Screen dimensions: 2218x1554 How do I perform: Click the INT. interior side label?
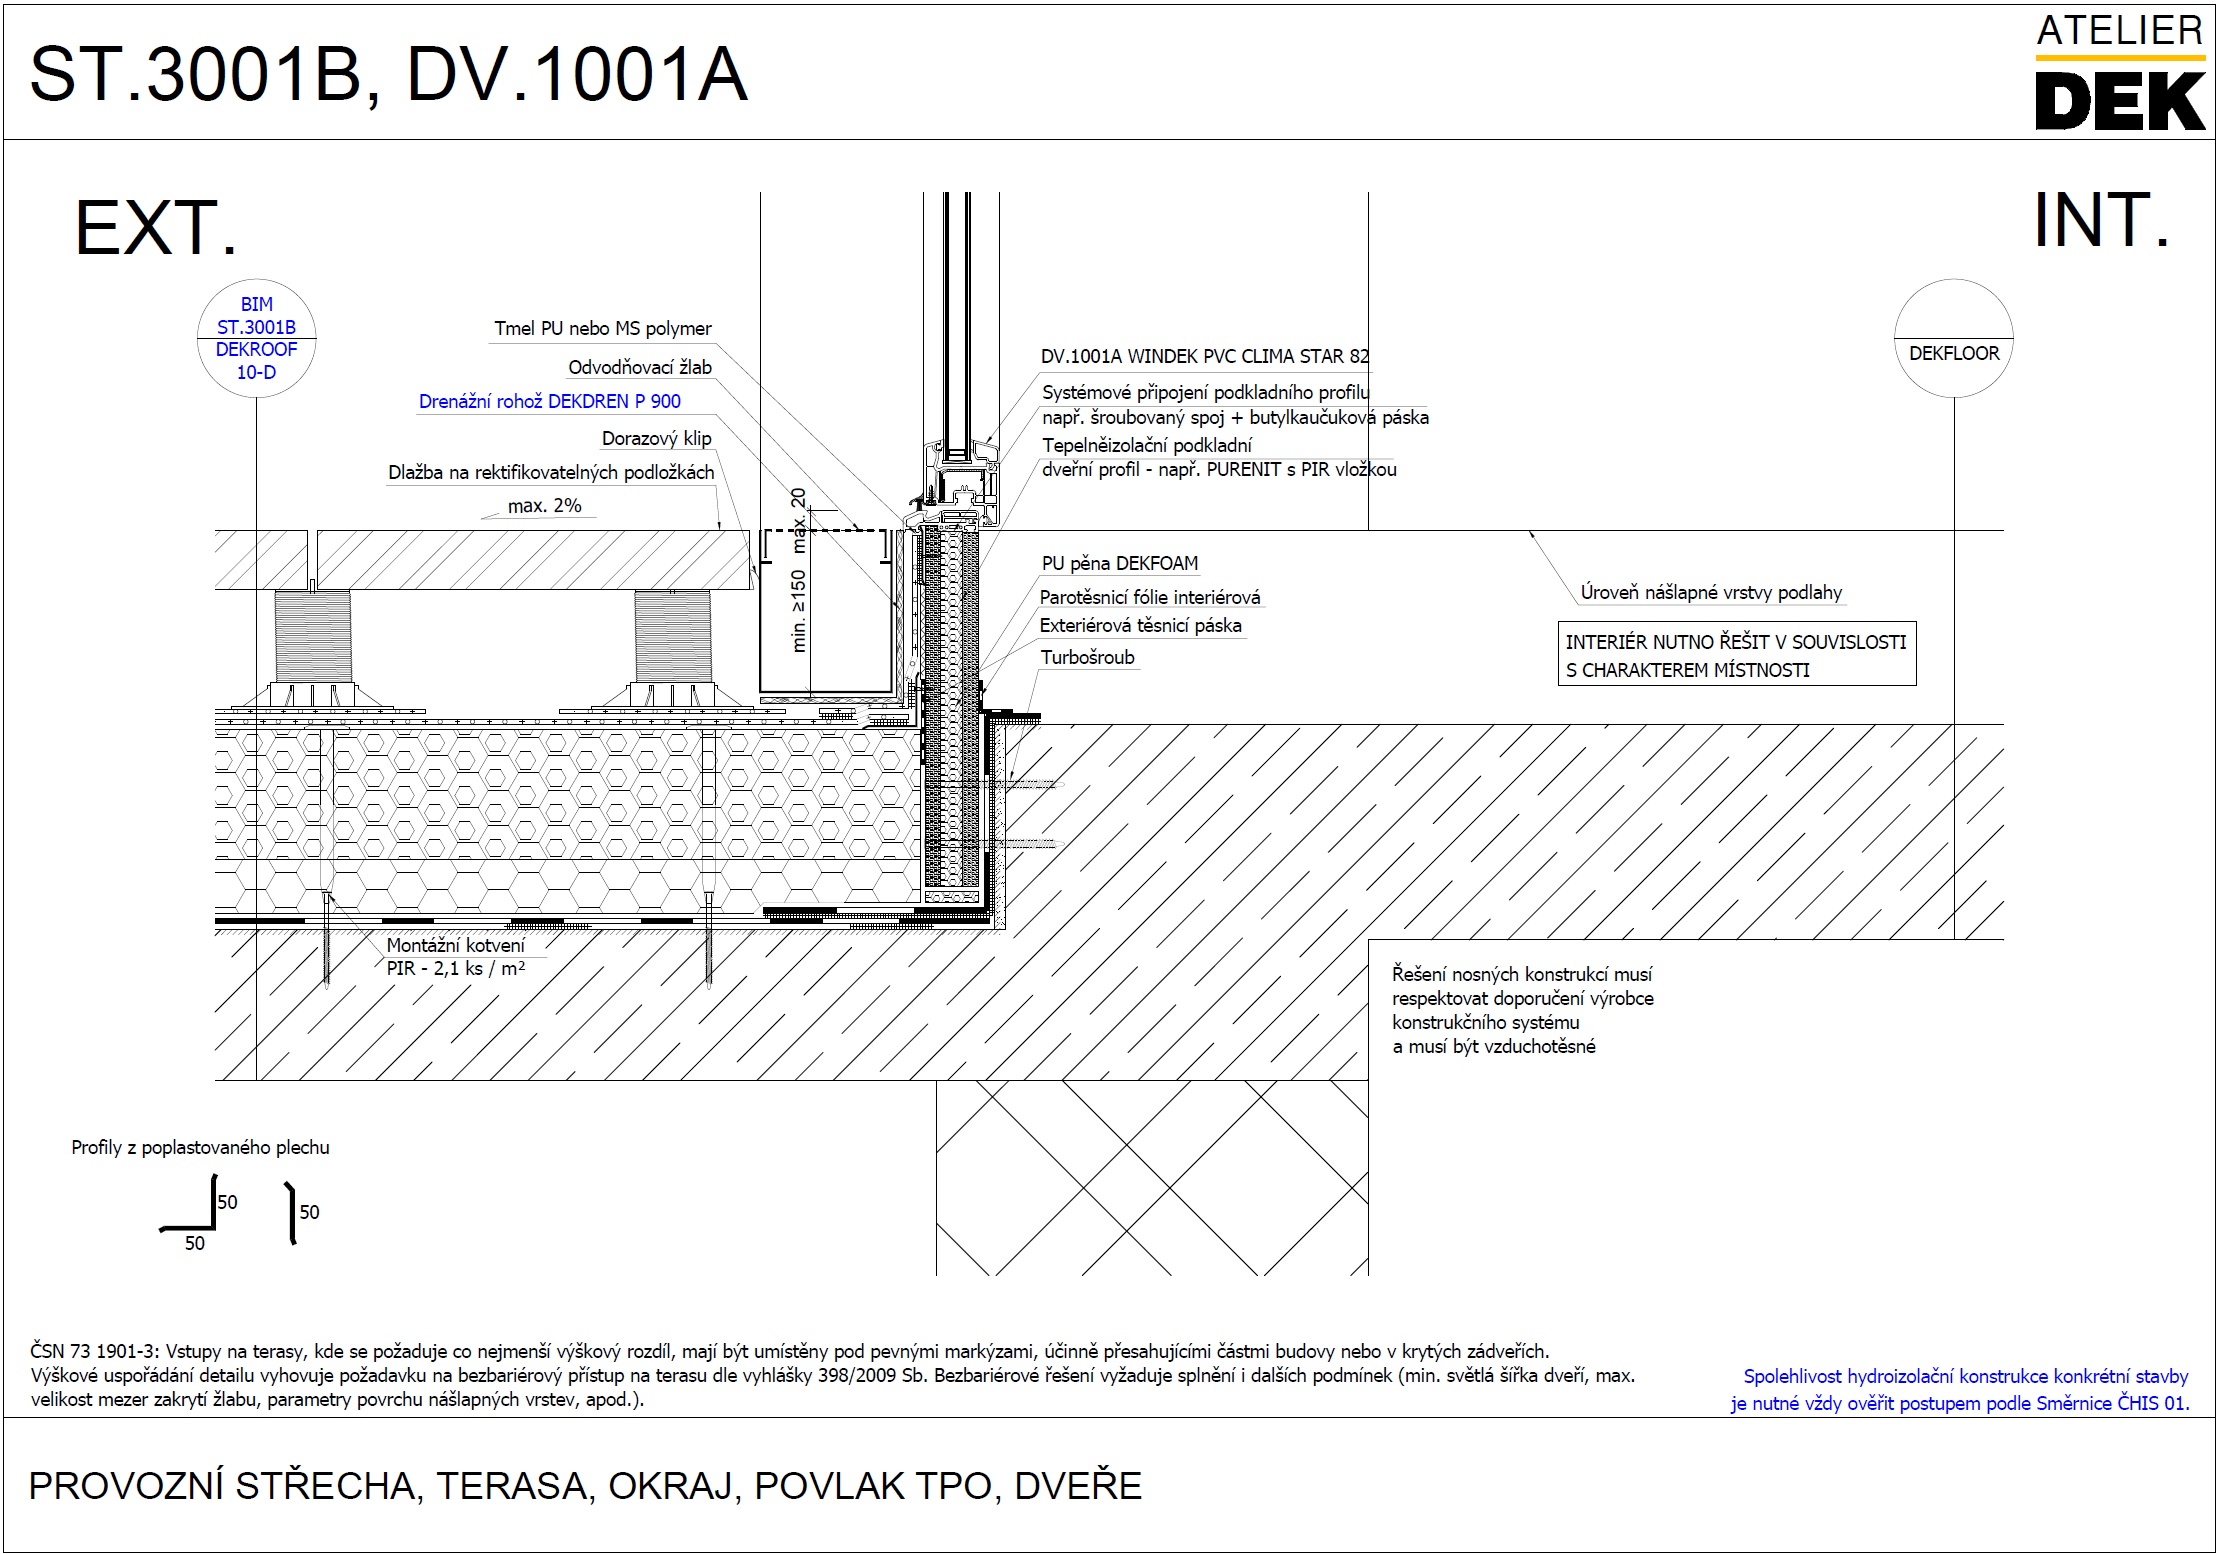click(x=2102, y=221)
